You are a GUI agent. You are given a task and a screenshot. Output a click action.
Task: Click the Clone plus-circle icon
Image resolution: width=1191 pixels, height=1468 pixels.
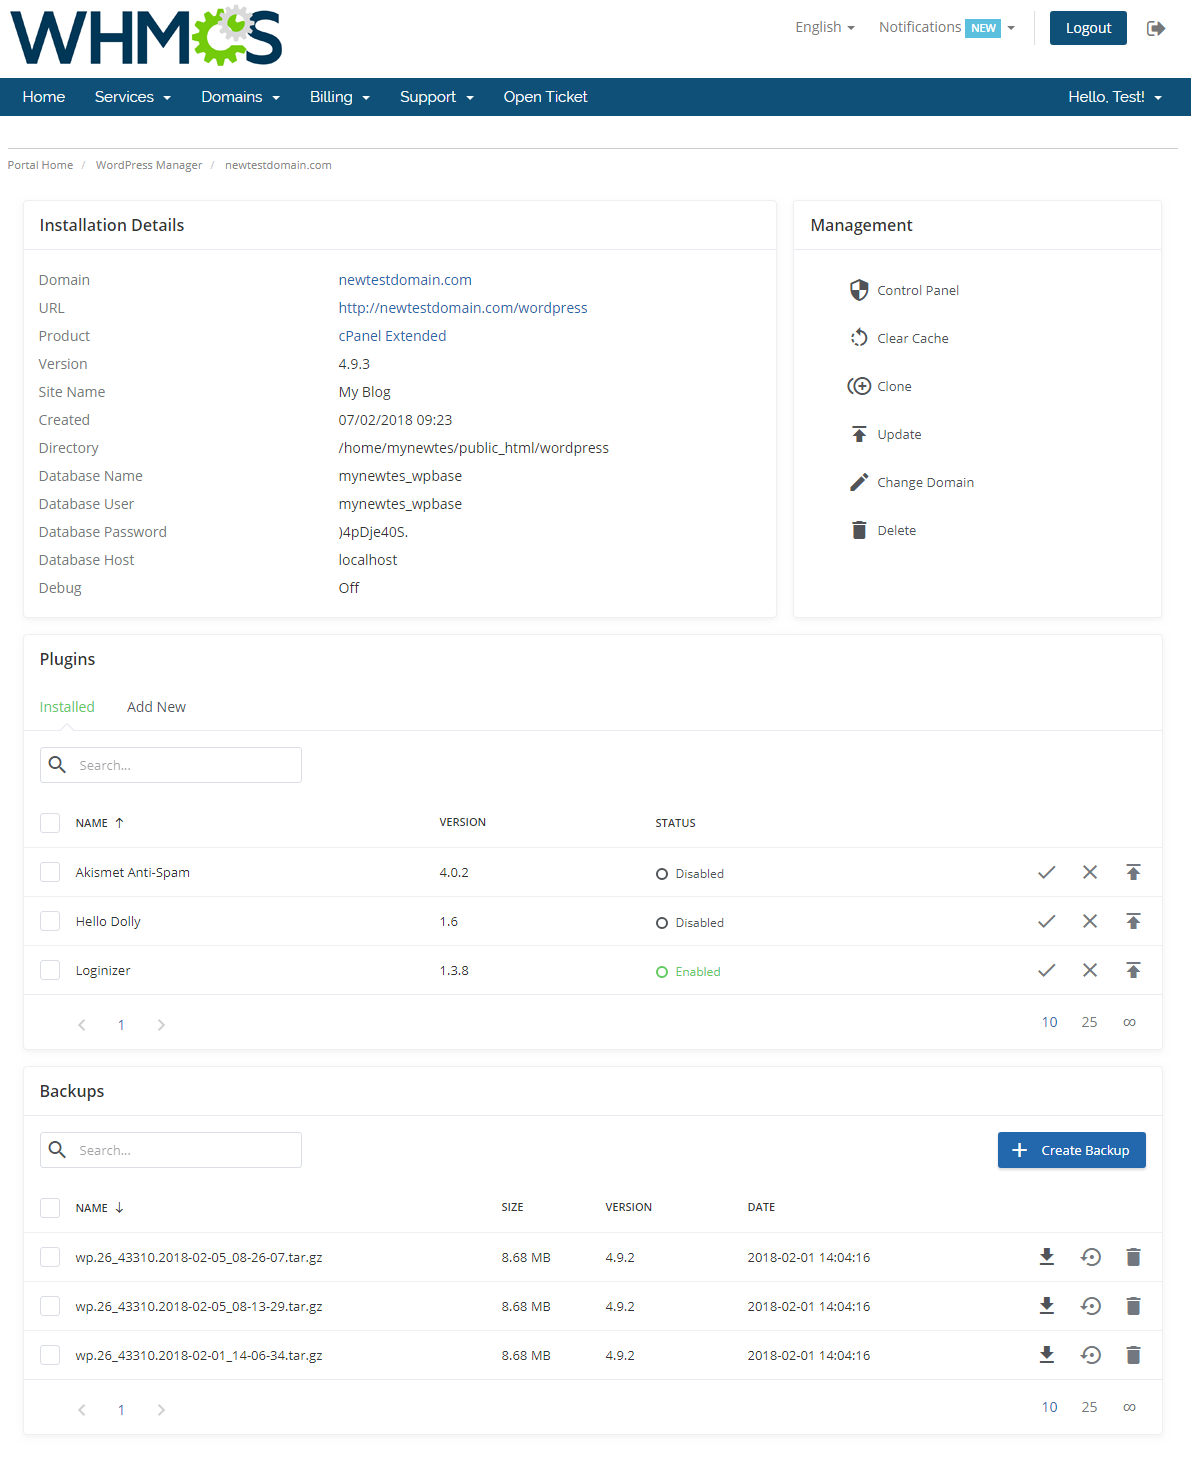point(859,386)
